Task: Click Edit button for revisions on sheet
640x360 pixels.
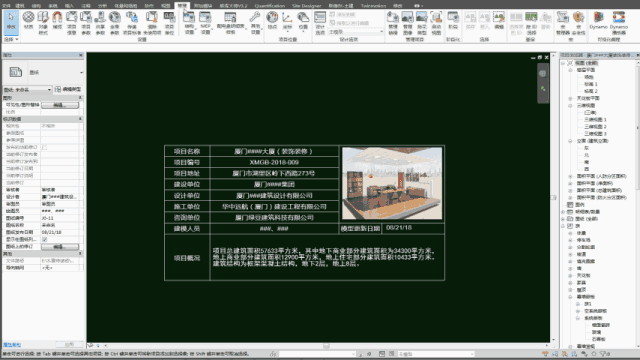Action: (60, 247)
